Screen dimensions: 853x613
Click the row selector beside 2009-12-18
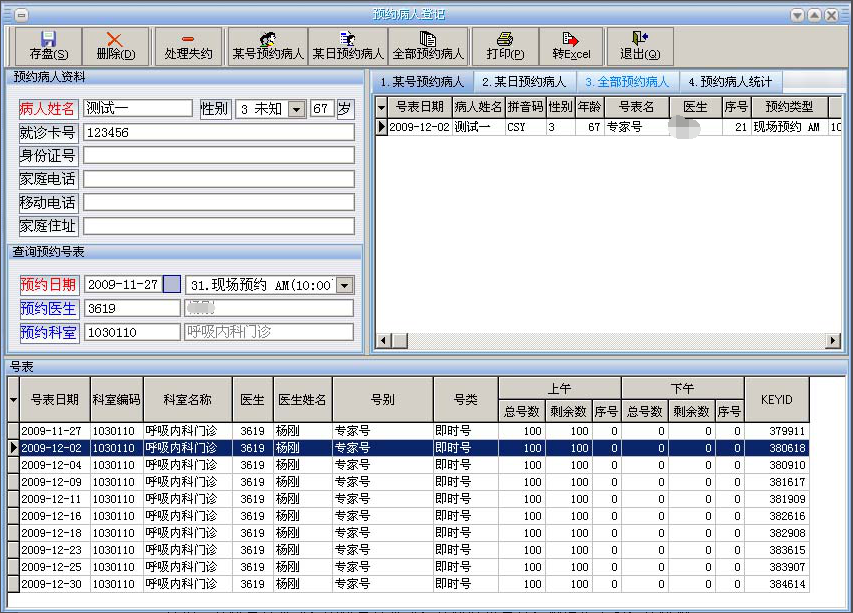14,533
